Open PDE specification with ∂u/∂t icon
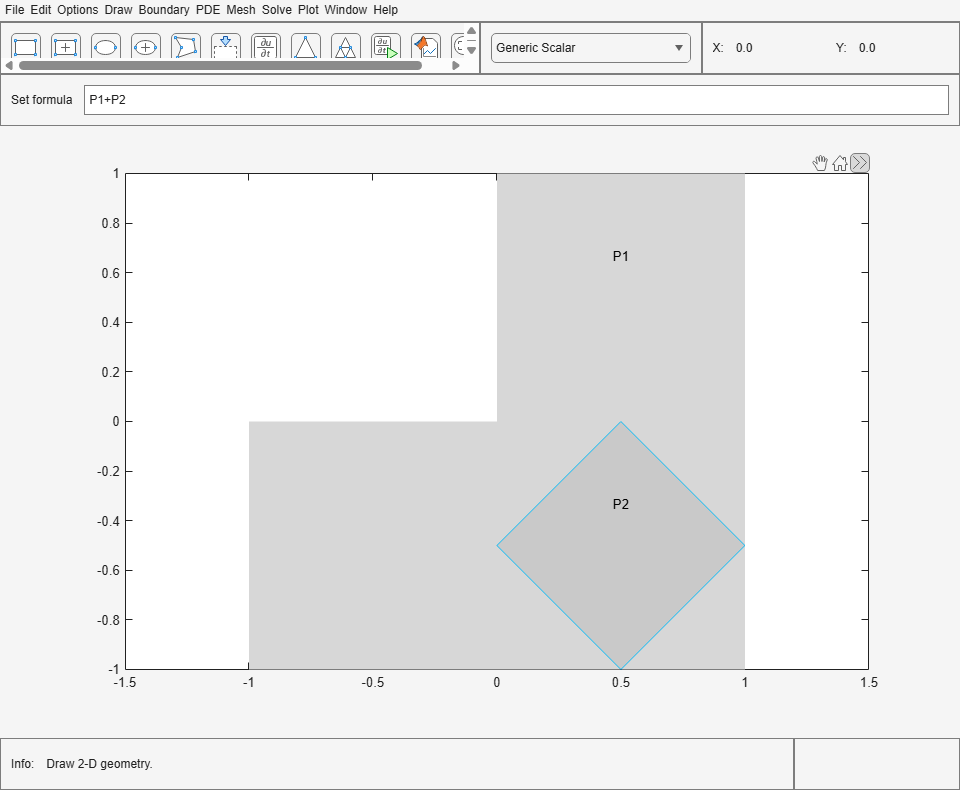This screenshot has height=790, width=960. point(265,46)
